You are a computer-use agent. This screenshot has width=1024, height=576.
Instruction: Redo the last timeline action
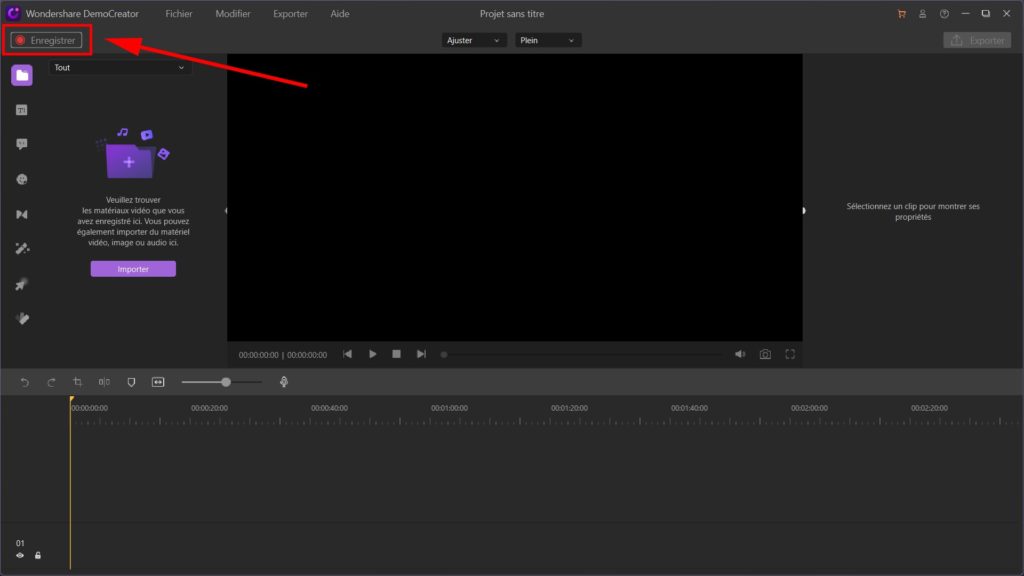tap(51, 382)
